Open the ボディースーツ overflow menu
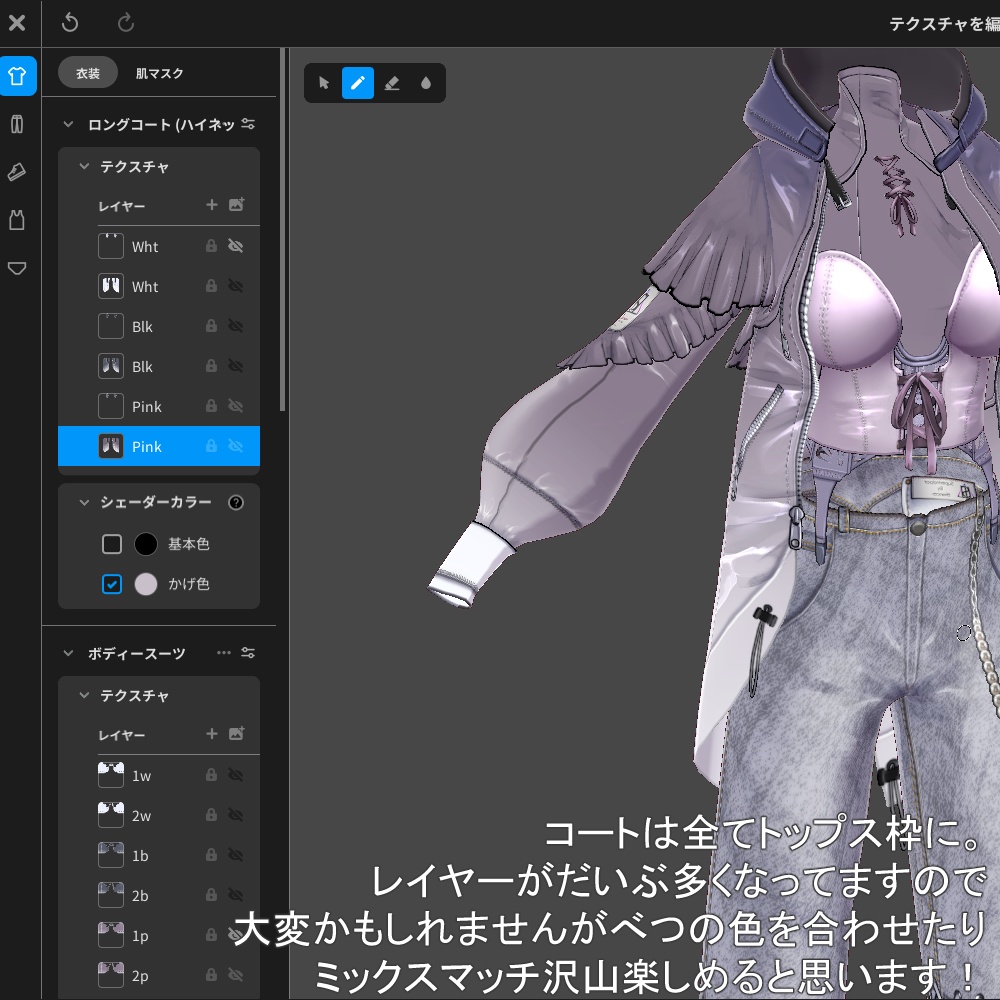Viewport: 1000px width, 1000px height. (x=224, y=653)
